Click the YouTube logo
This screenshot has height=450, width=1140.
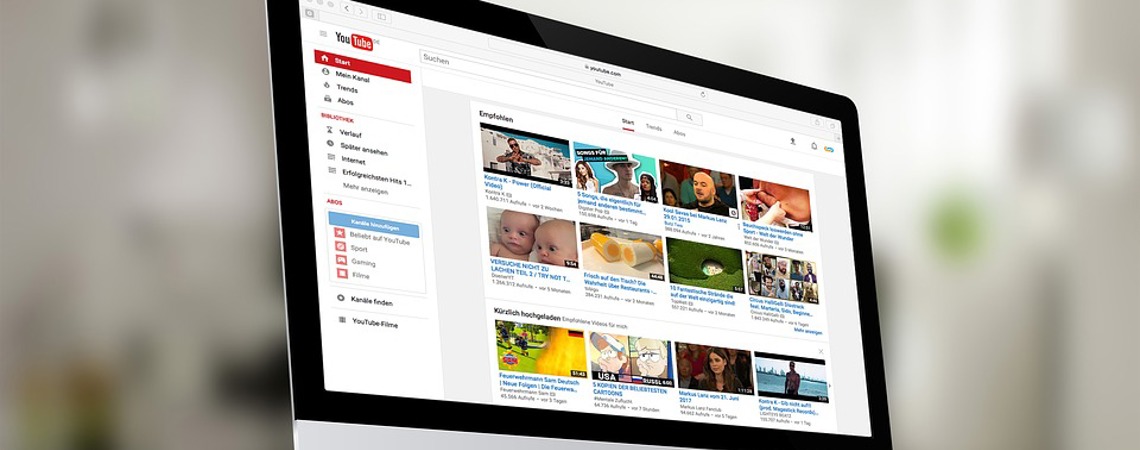coord(355,40)
